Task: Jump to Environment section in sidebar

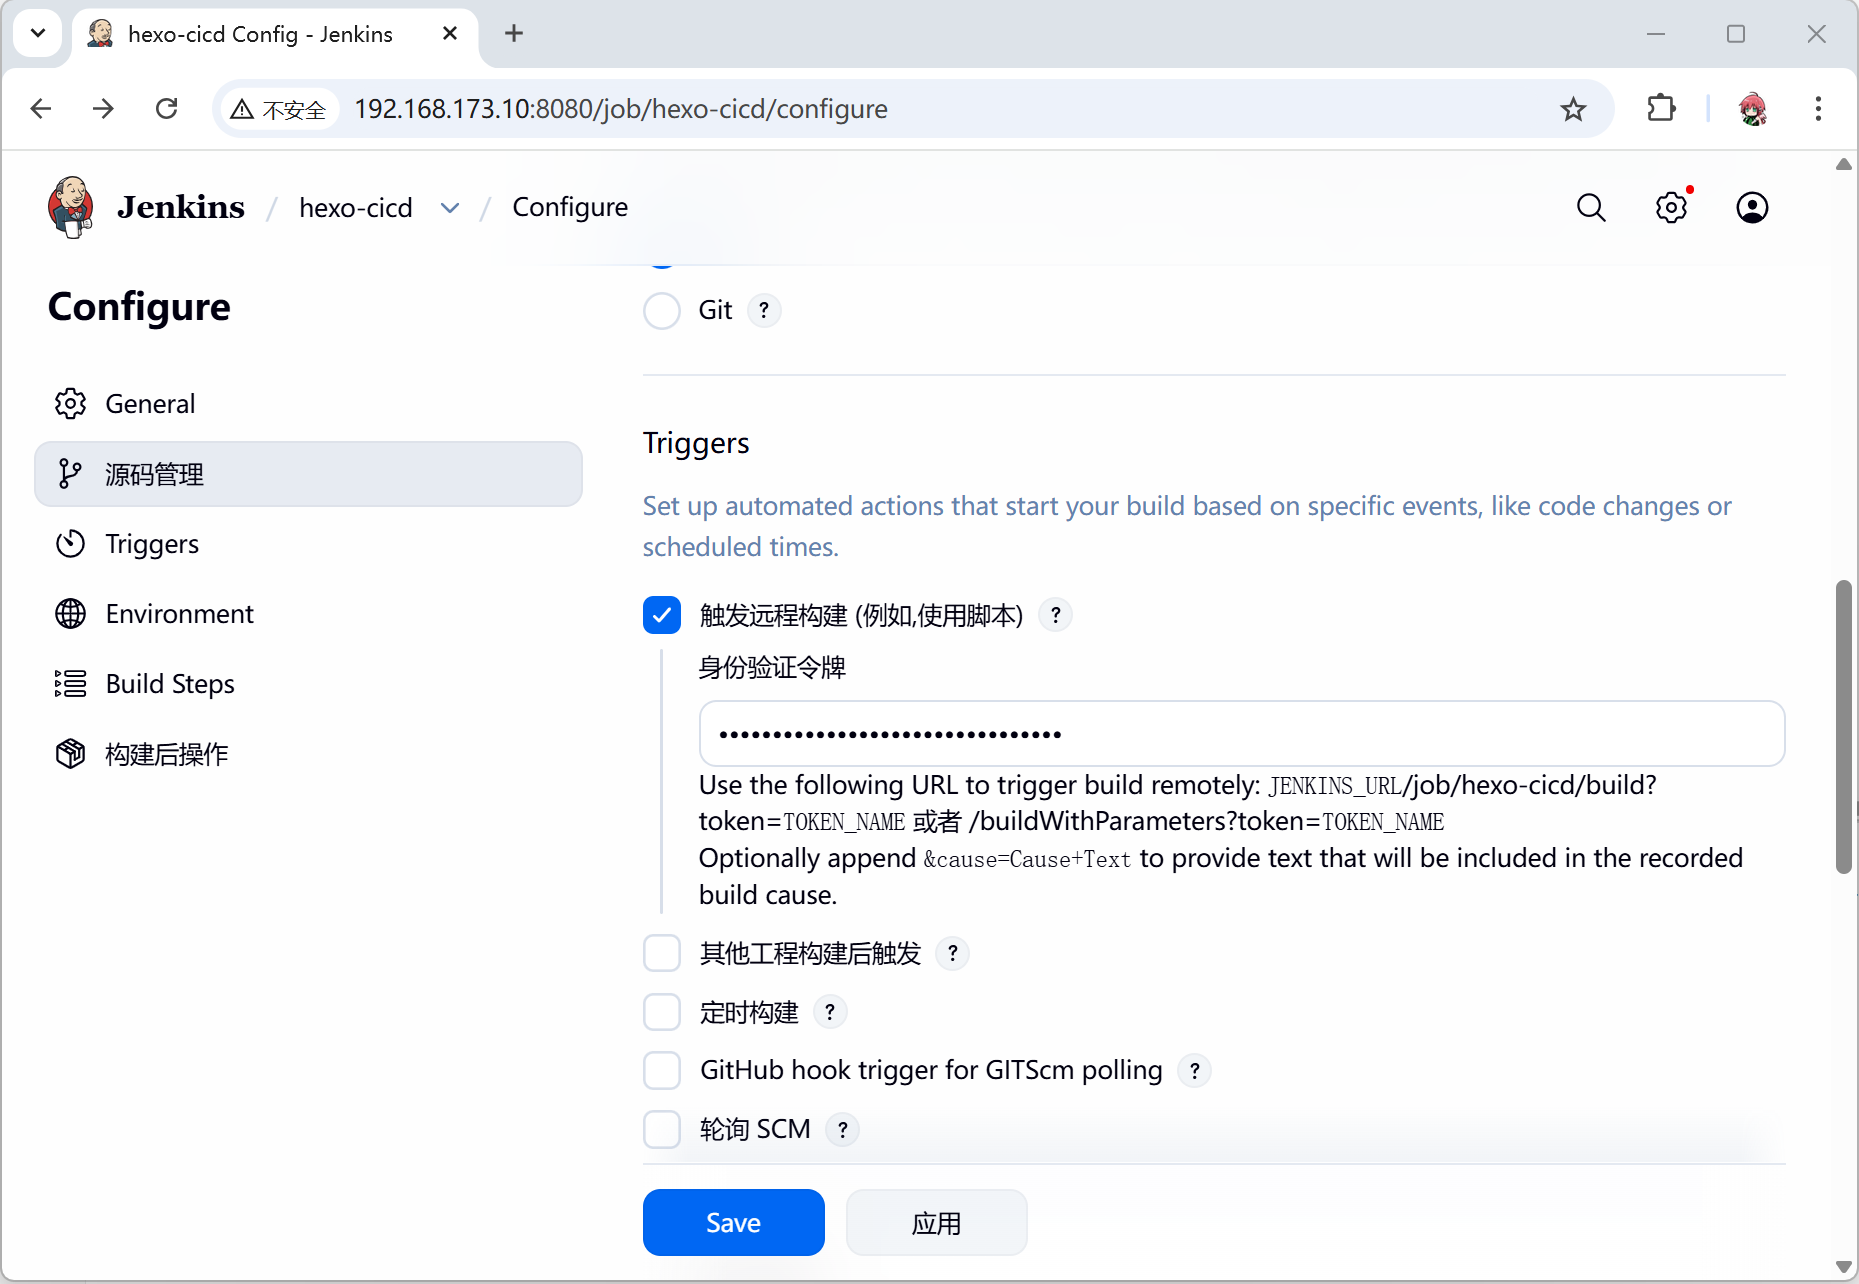Action: click(x=179, y=614)
